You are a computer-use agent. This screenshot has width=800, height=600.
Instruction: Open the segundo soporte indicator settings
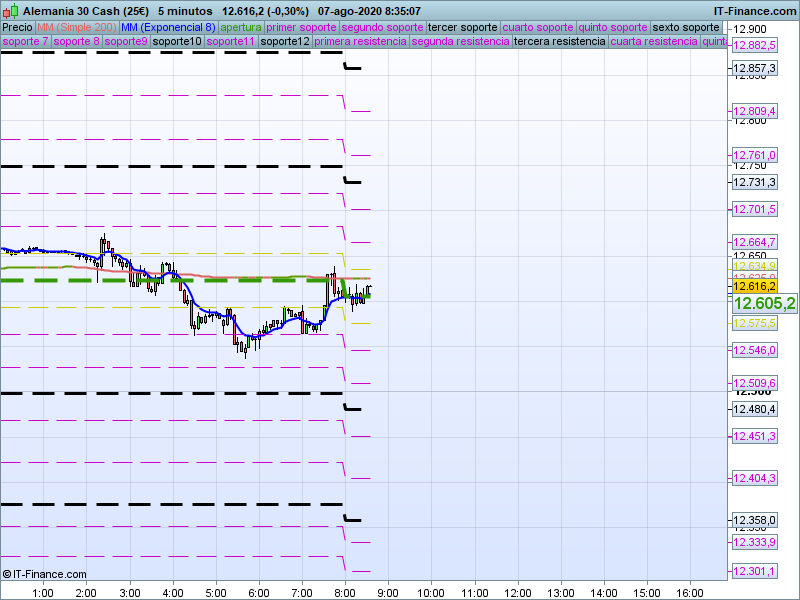click(383, 27)
